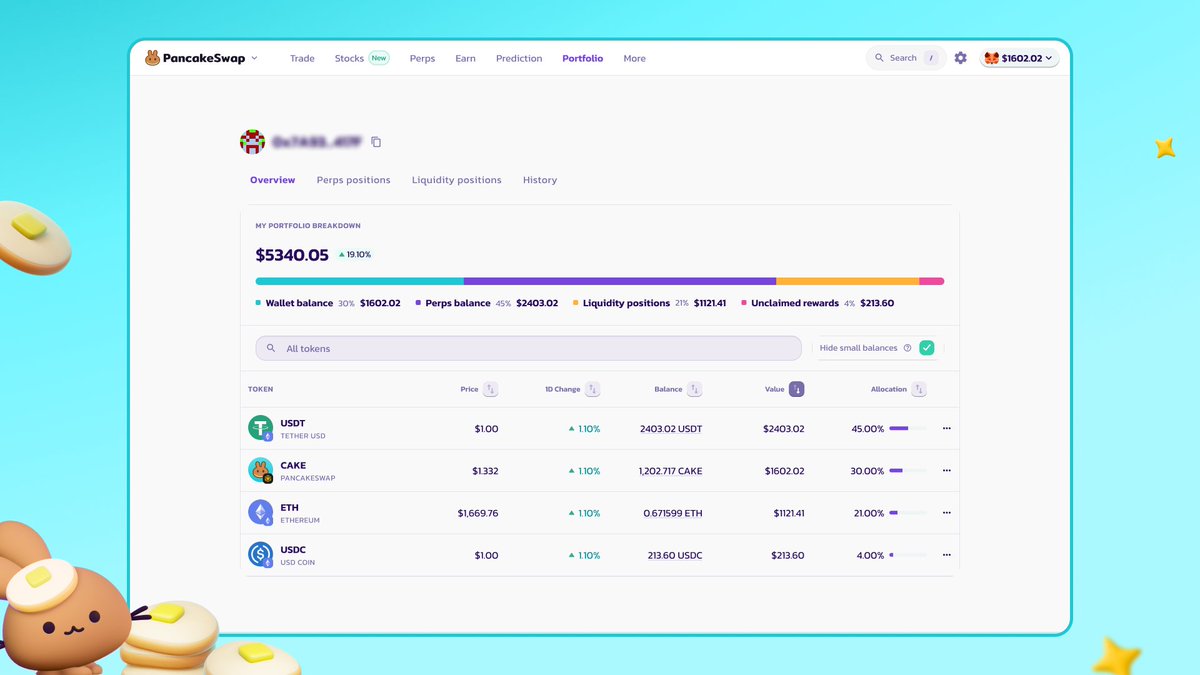The width and height of the screenshot is (1200, 675).
Task: Click the total value $5340.05
Action: pos(292,255)
